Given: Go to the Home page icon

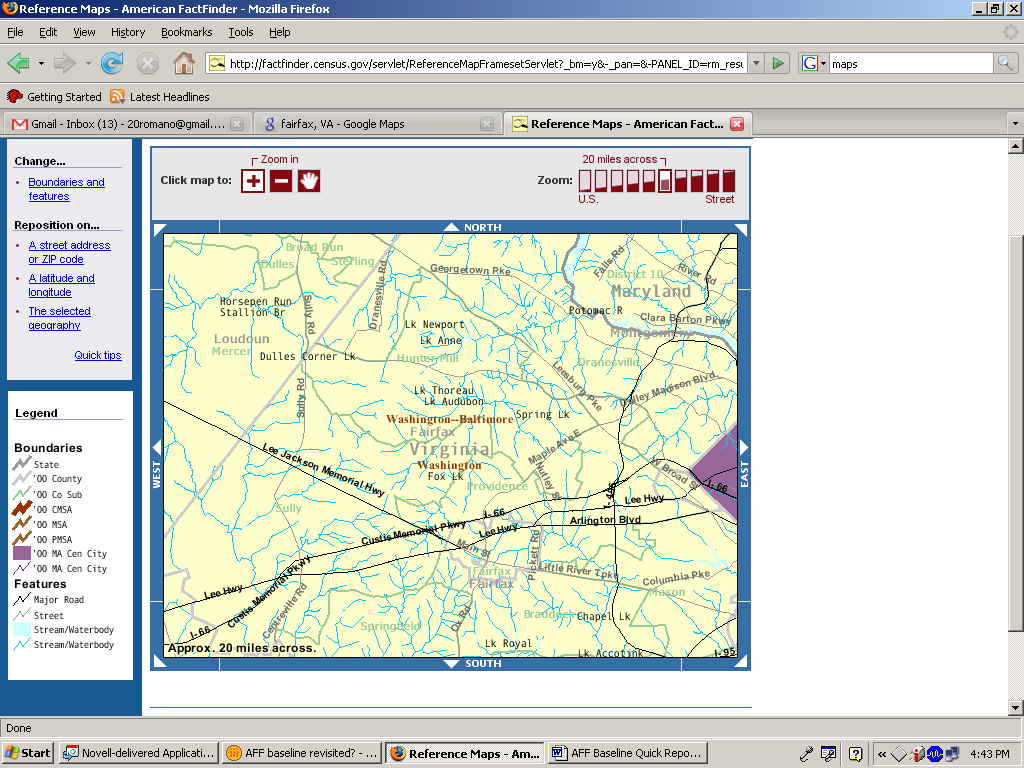Looking at the screenshot, I should pos(184,63).
